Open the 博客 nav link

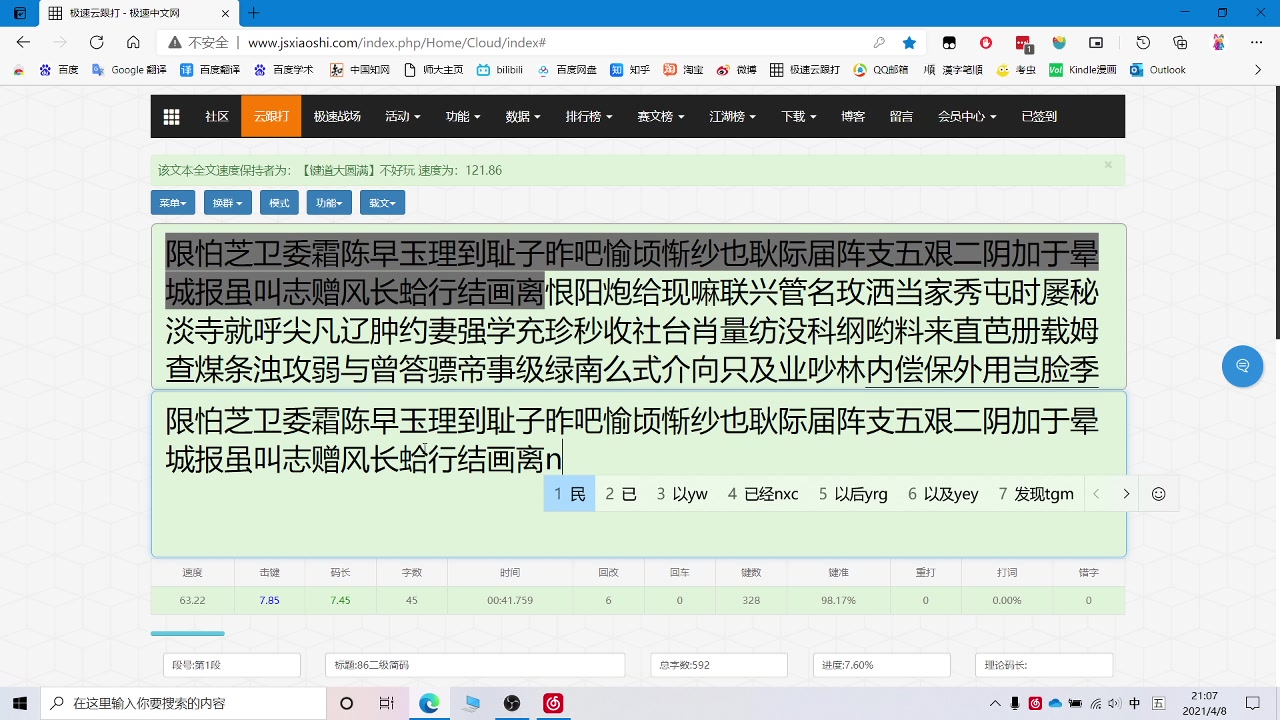(853, 116)
